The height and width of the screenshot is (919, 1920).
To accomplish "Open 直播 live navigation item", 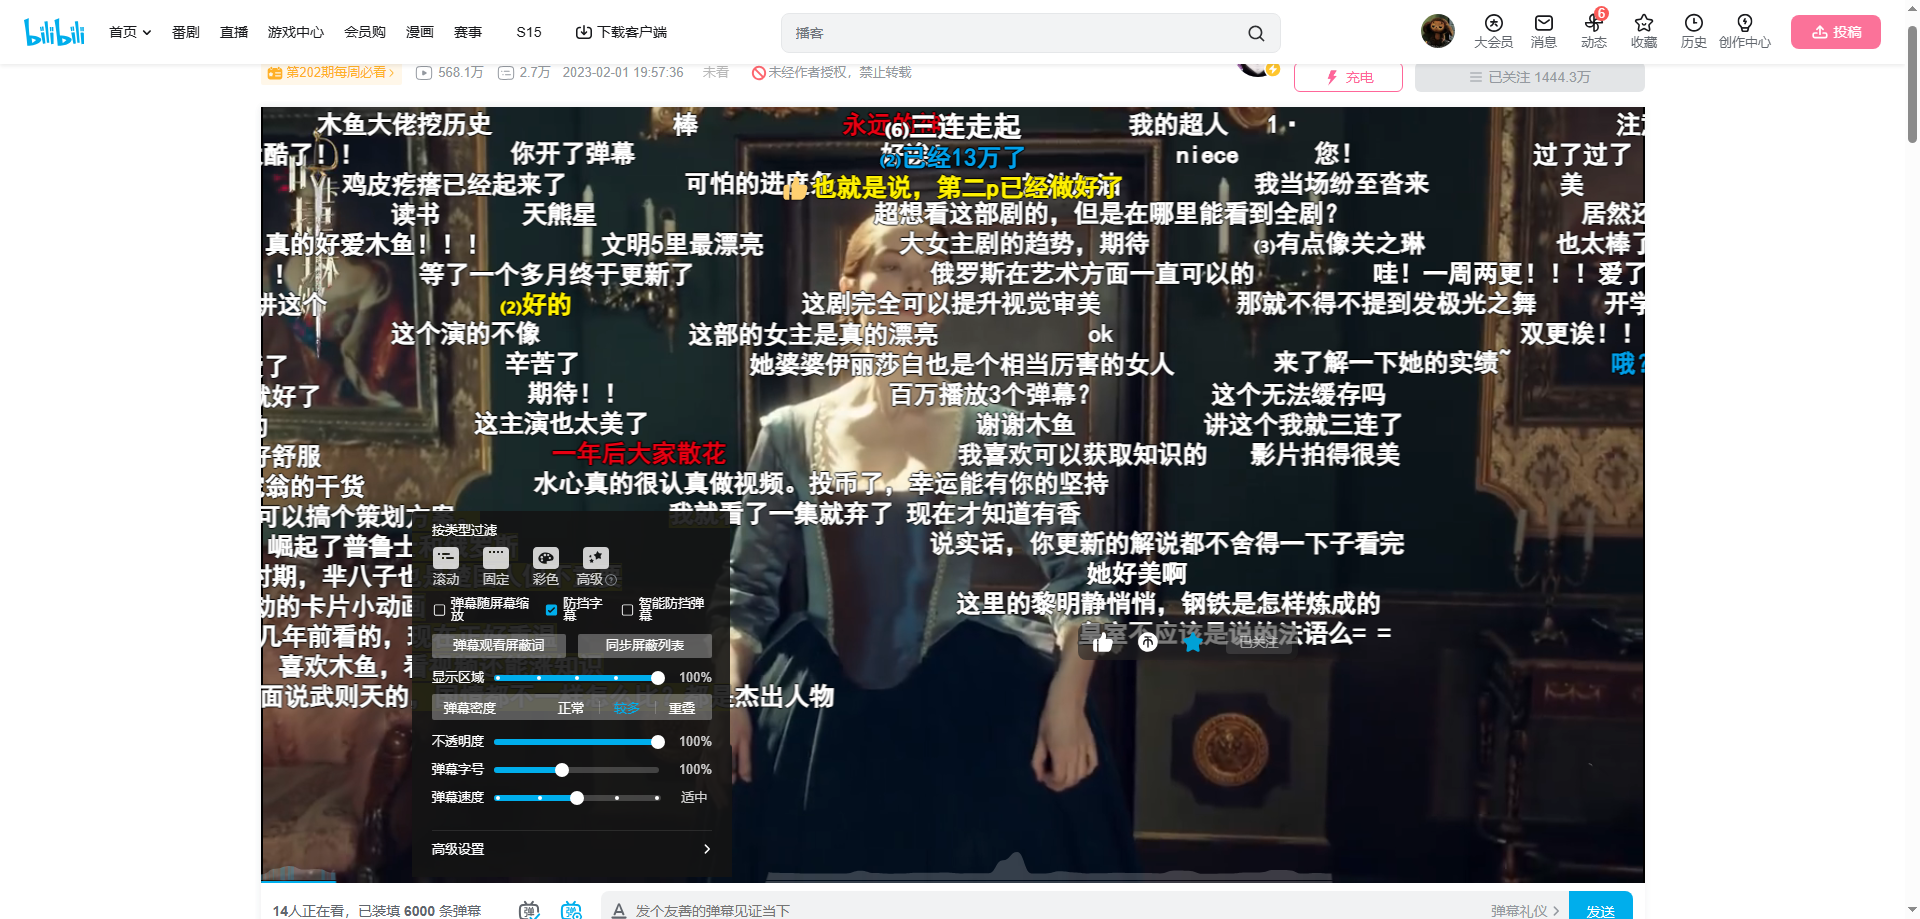I will coord(234,32).
